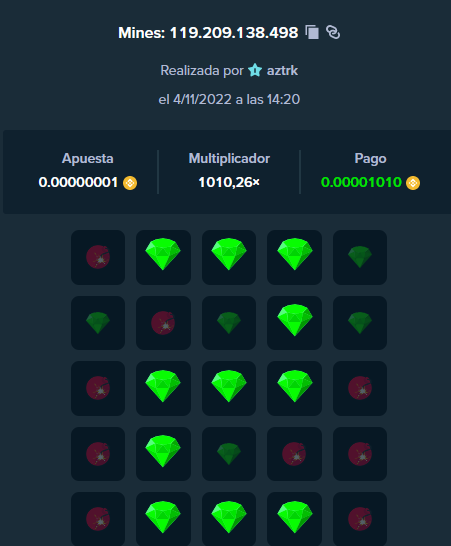Select mine tile in fourth row, fourth column
Image resolution: width=451 pixels, height=546 pixels.
coord(294,454)
